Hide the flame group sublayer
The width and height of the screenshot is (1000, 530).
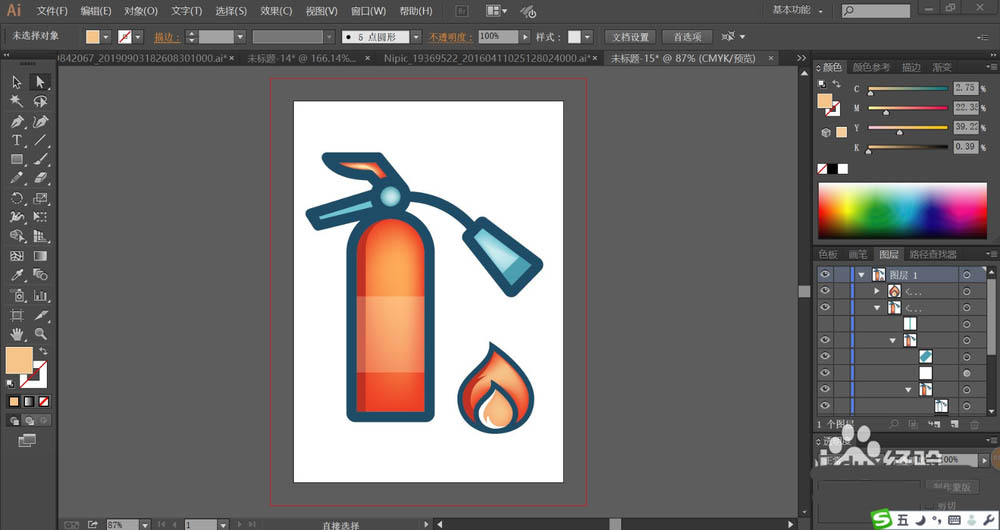pos(825,291)
